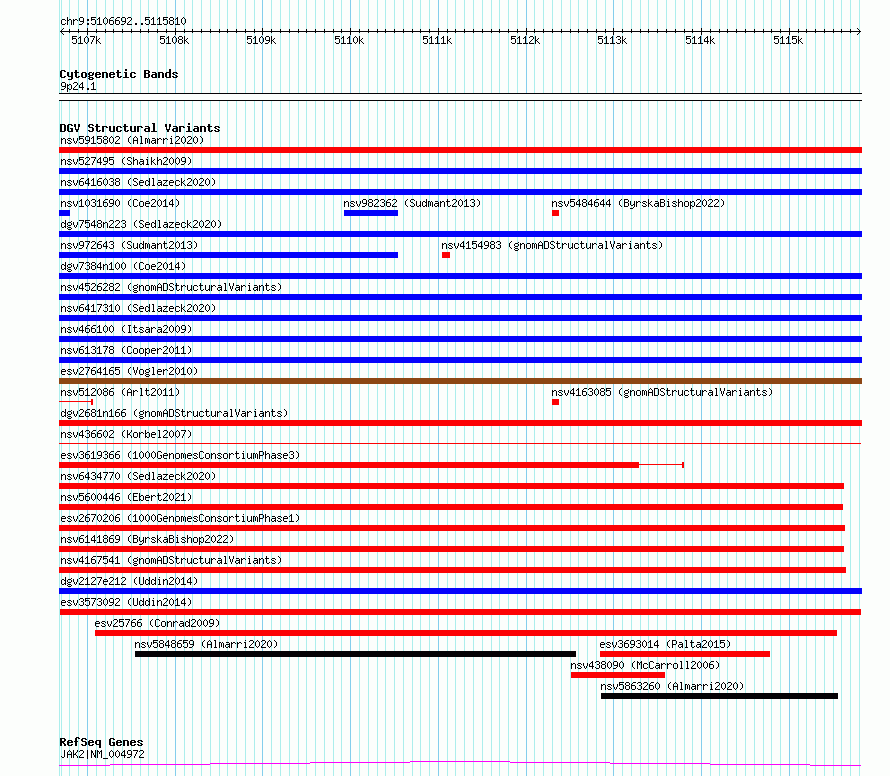The width and height of the screenshot is (890, 776).
Task: Open dgv7548n223 (Sedlazeck2020) label
Action: click(141, 224)
